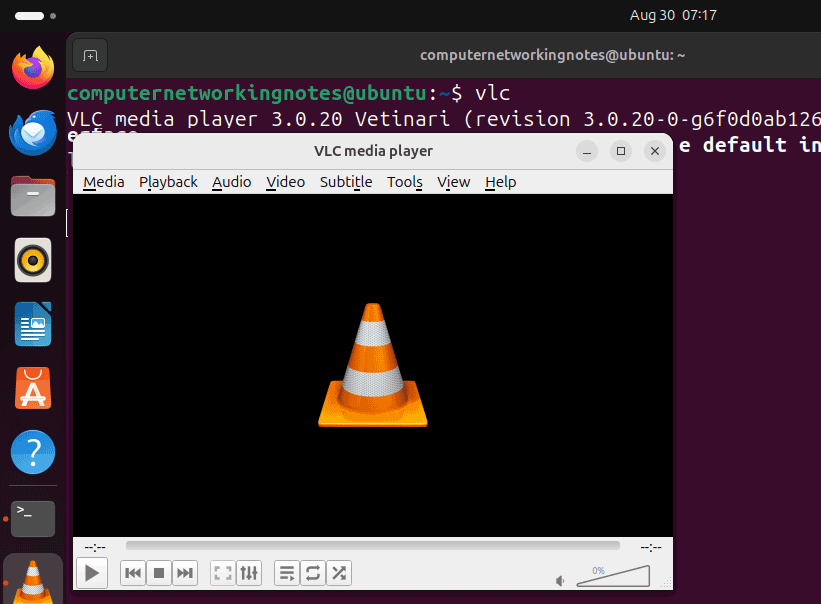The image size is (821, 604).
Task: Click the playback seek bar
Action: pos(373,546)
